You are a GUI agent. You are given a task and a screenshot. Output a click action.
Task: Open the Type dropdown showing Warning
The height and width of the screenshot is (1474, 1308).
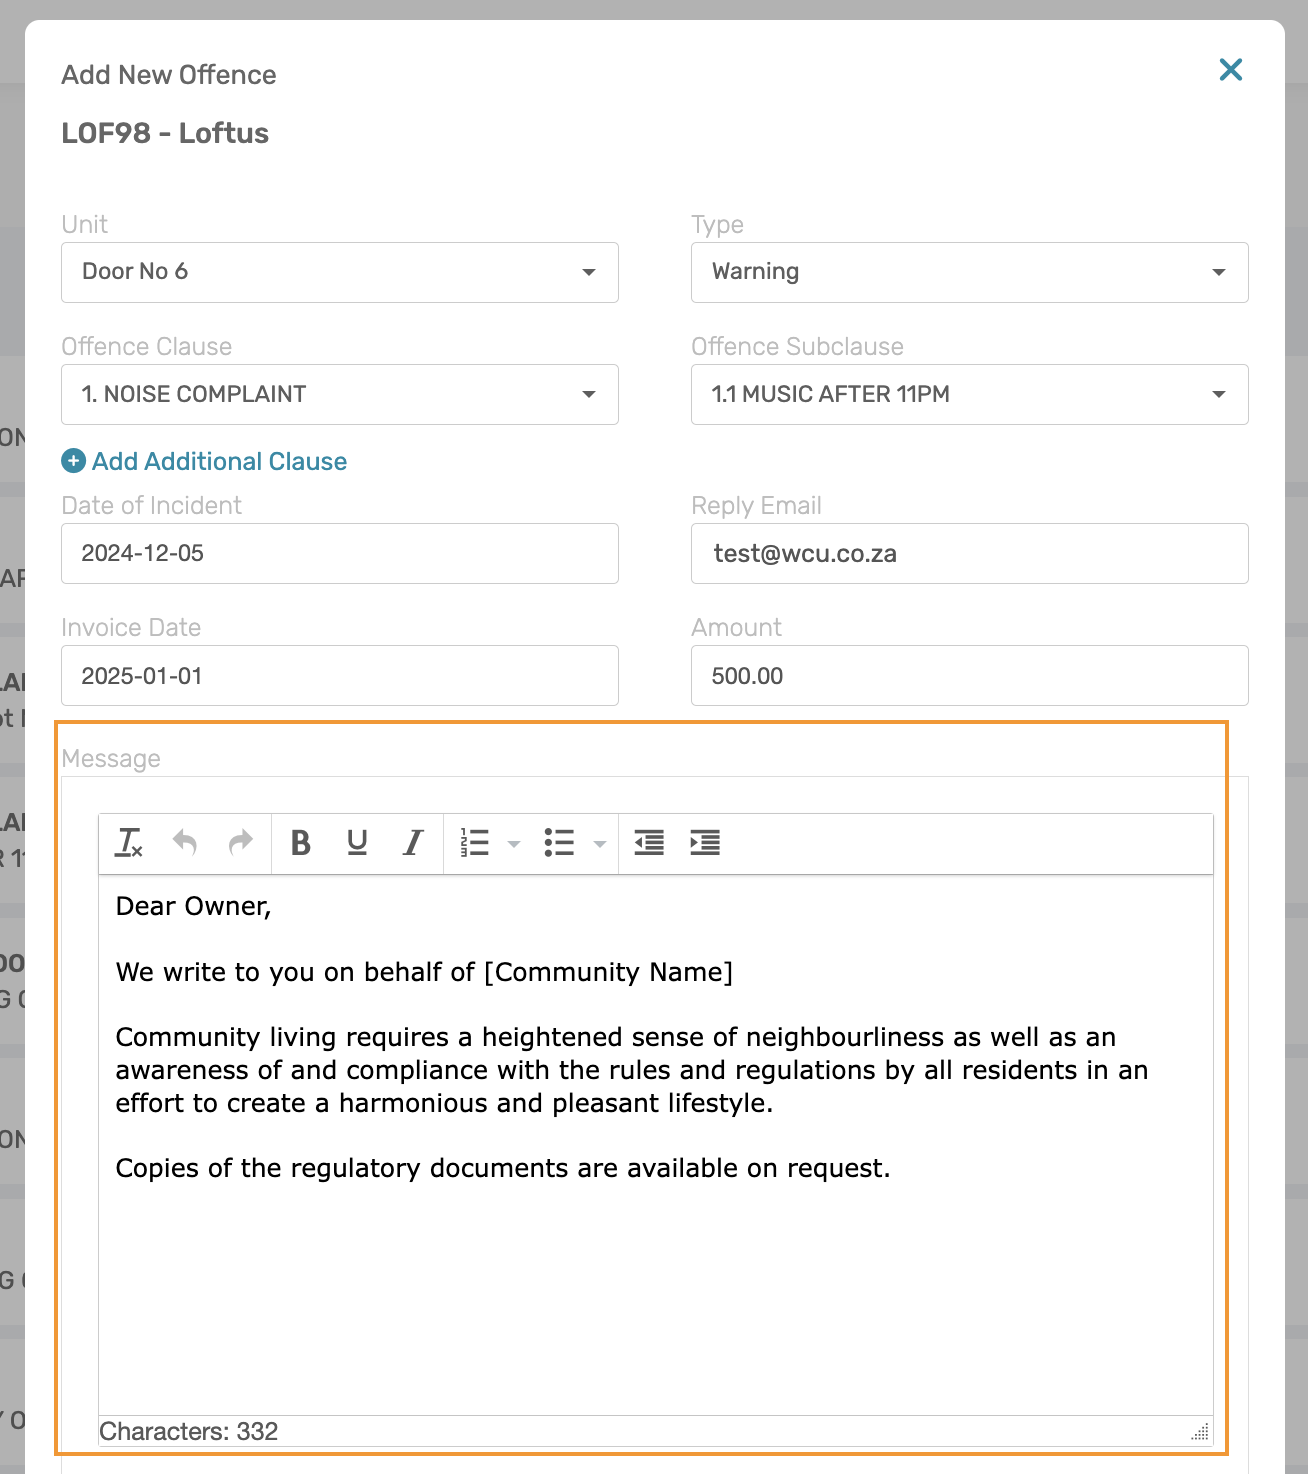coord(970,272)
